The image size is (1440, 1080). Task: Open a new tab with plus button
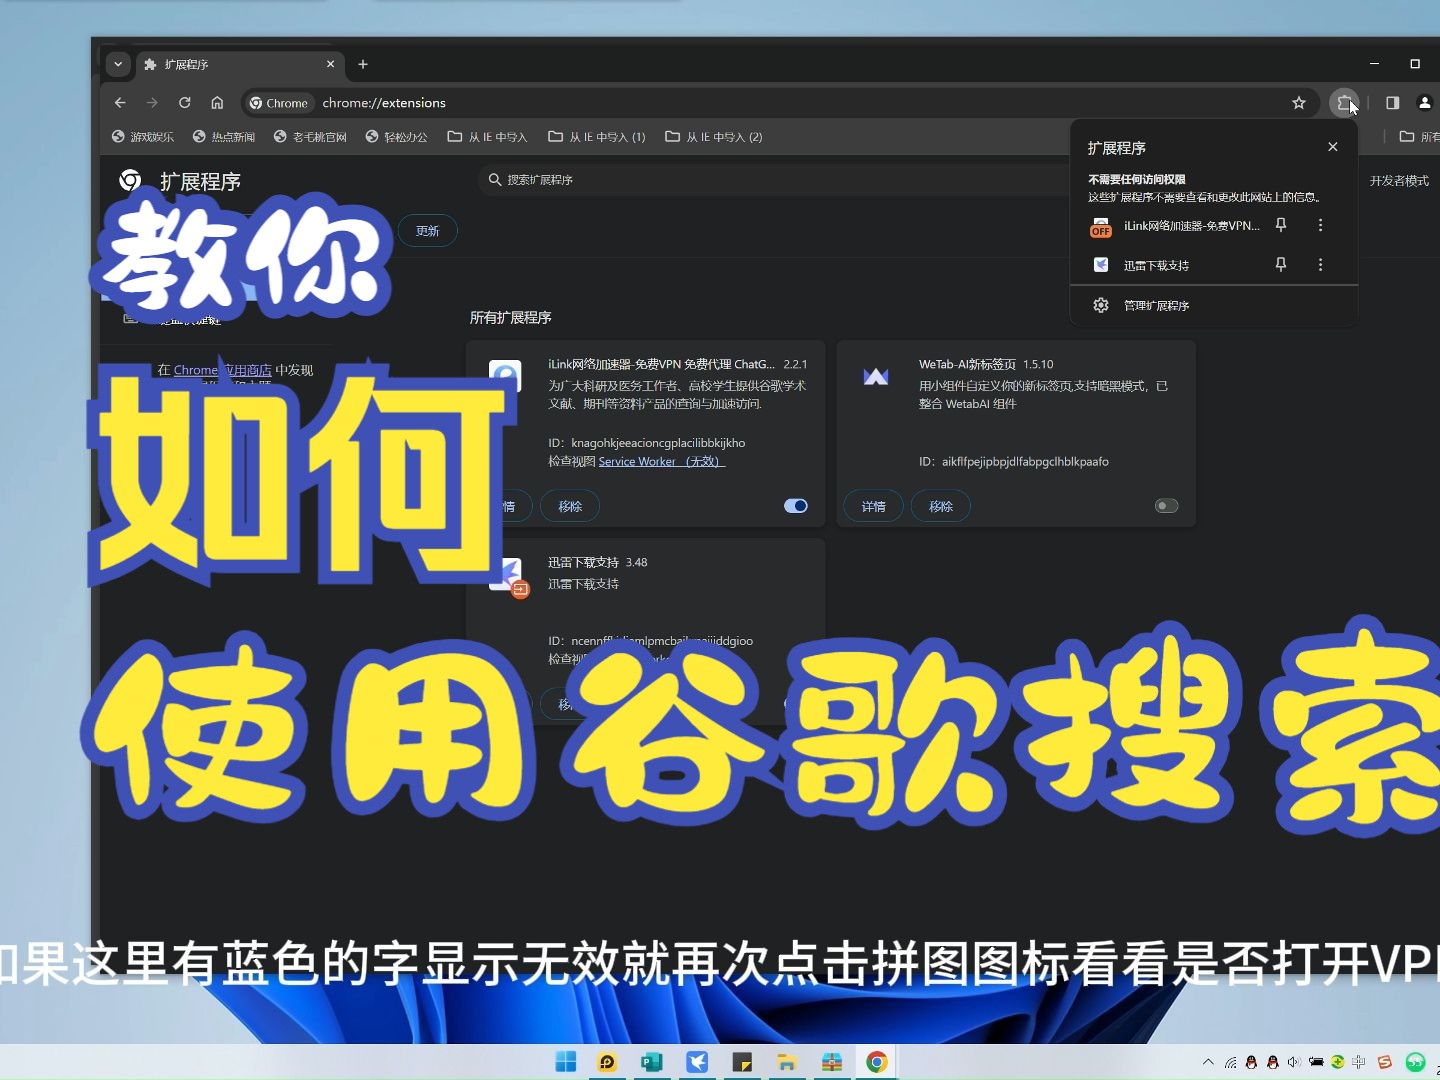(363, 64)
